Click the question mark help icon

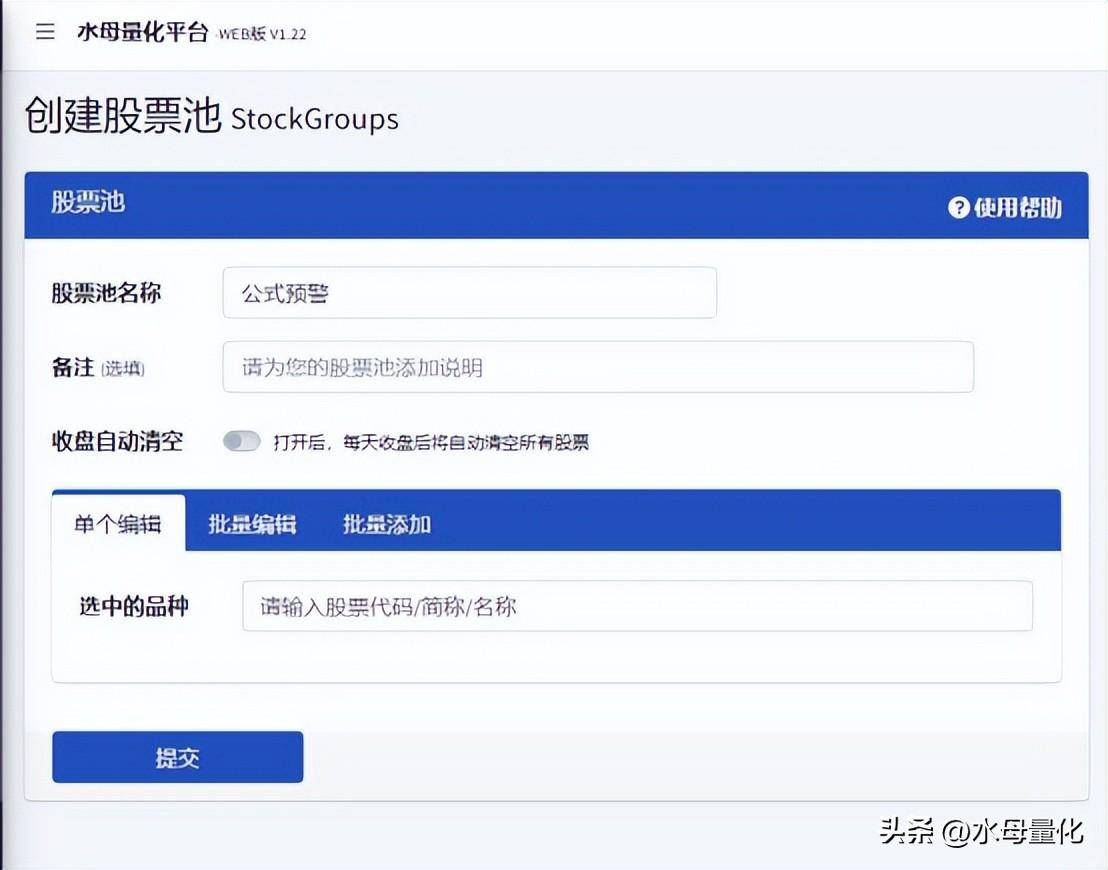click(958, 207)
